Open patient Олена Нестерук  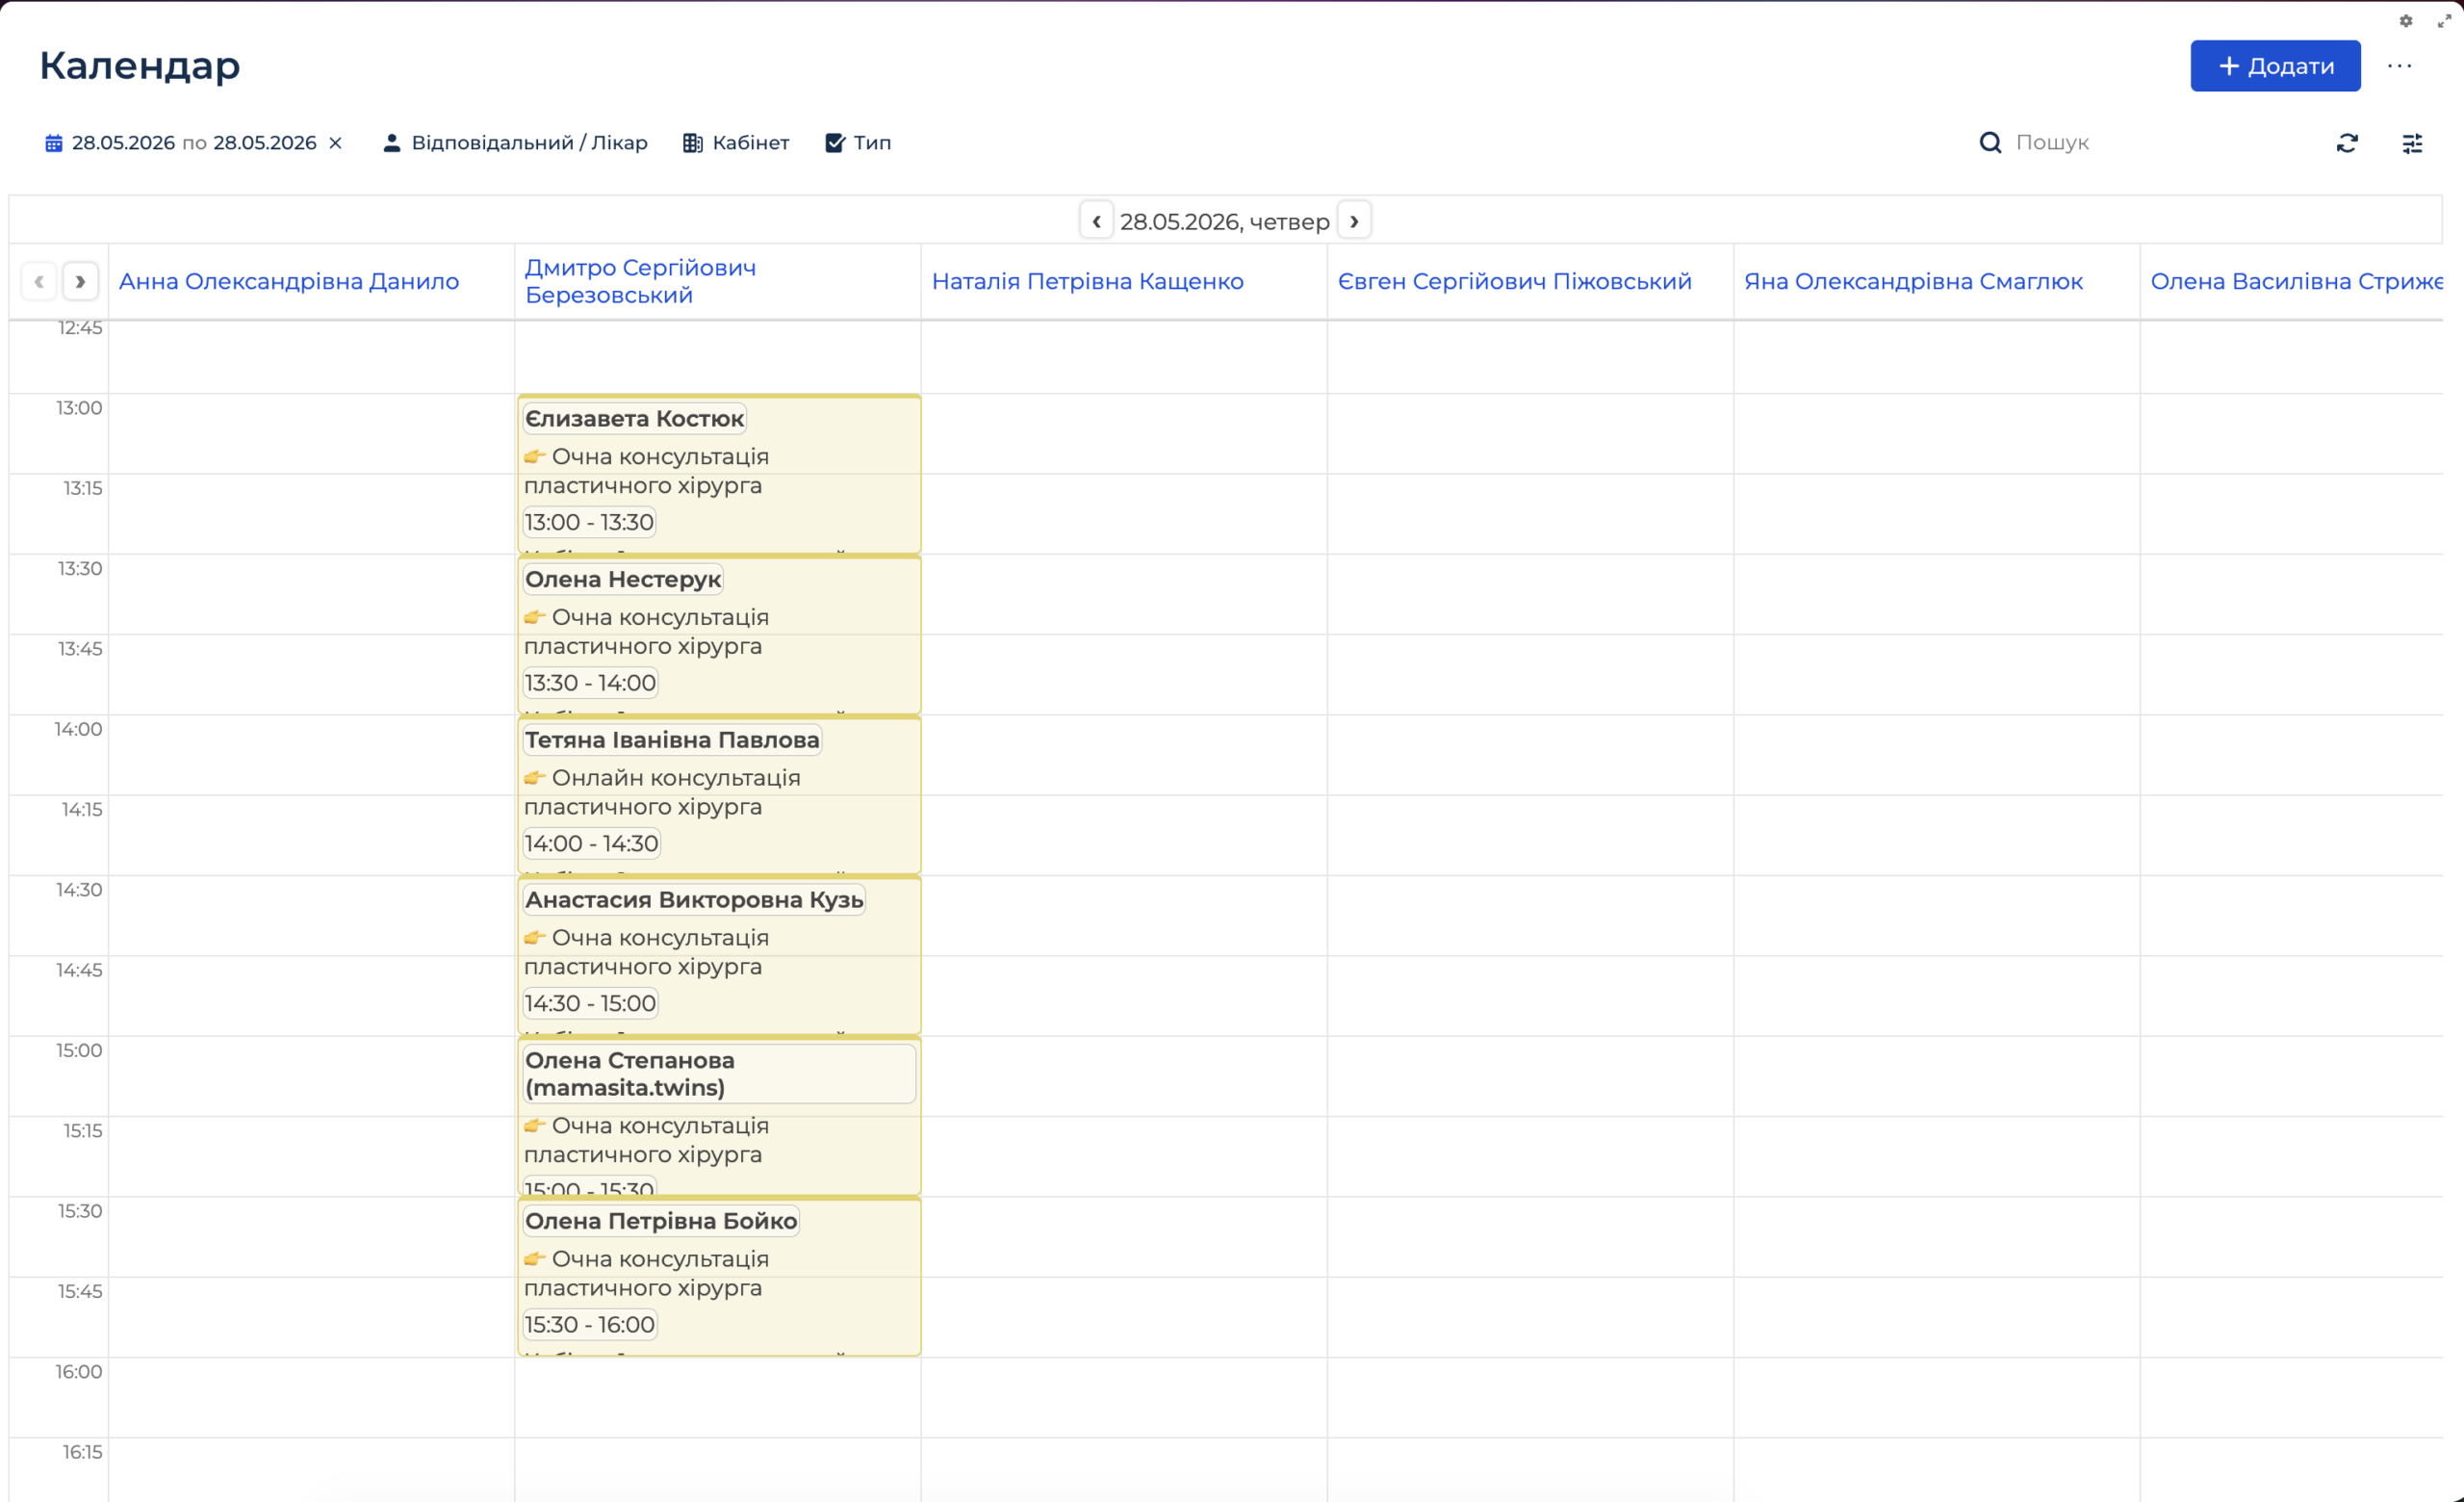[623, 579]
